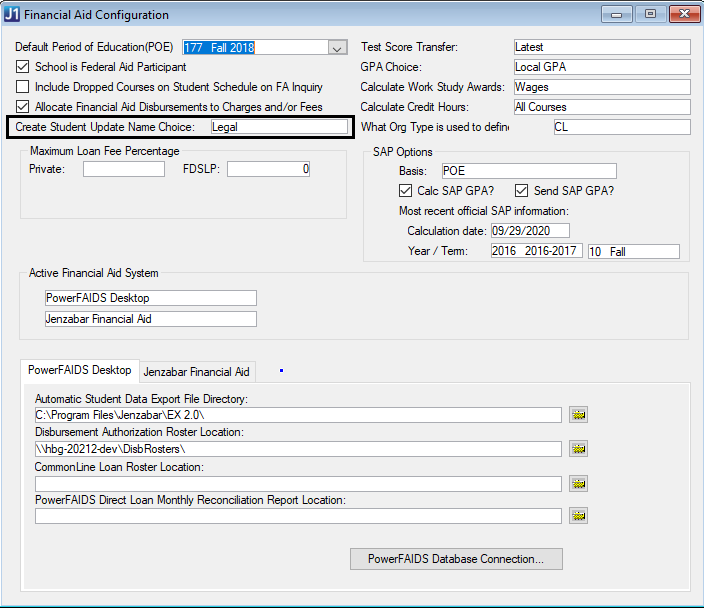Browse for Automatic Student Data Export directory
704x610 pixels.
click(578, 414)
